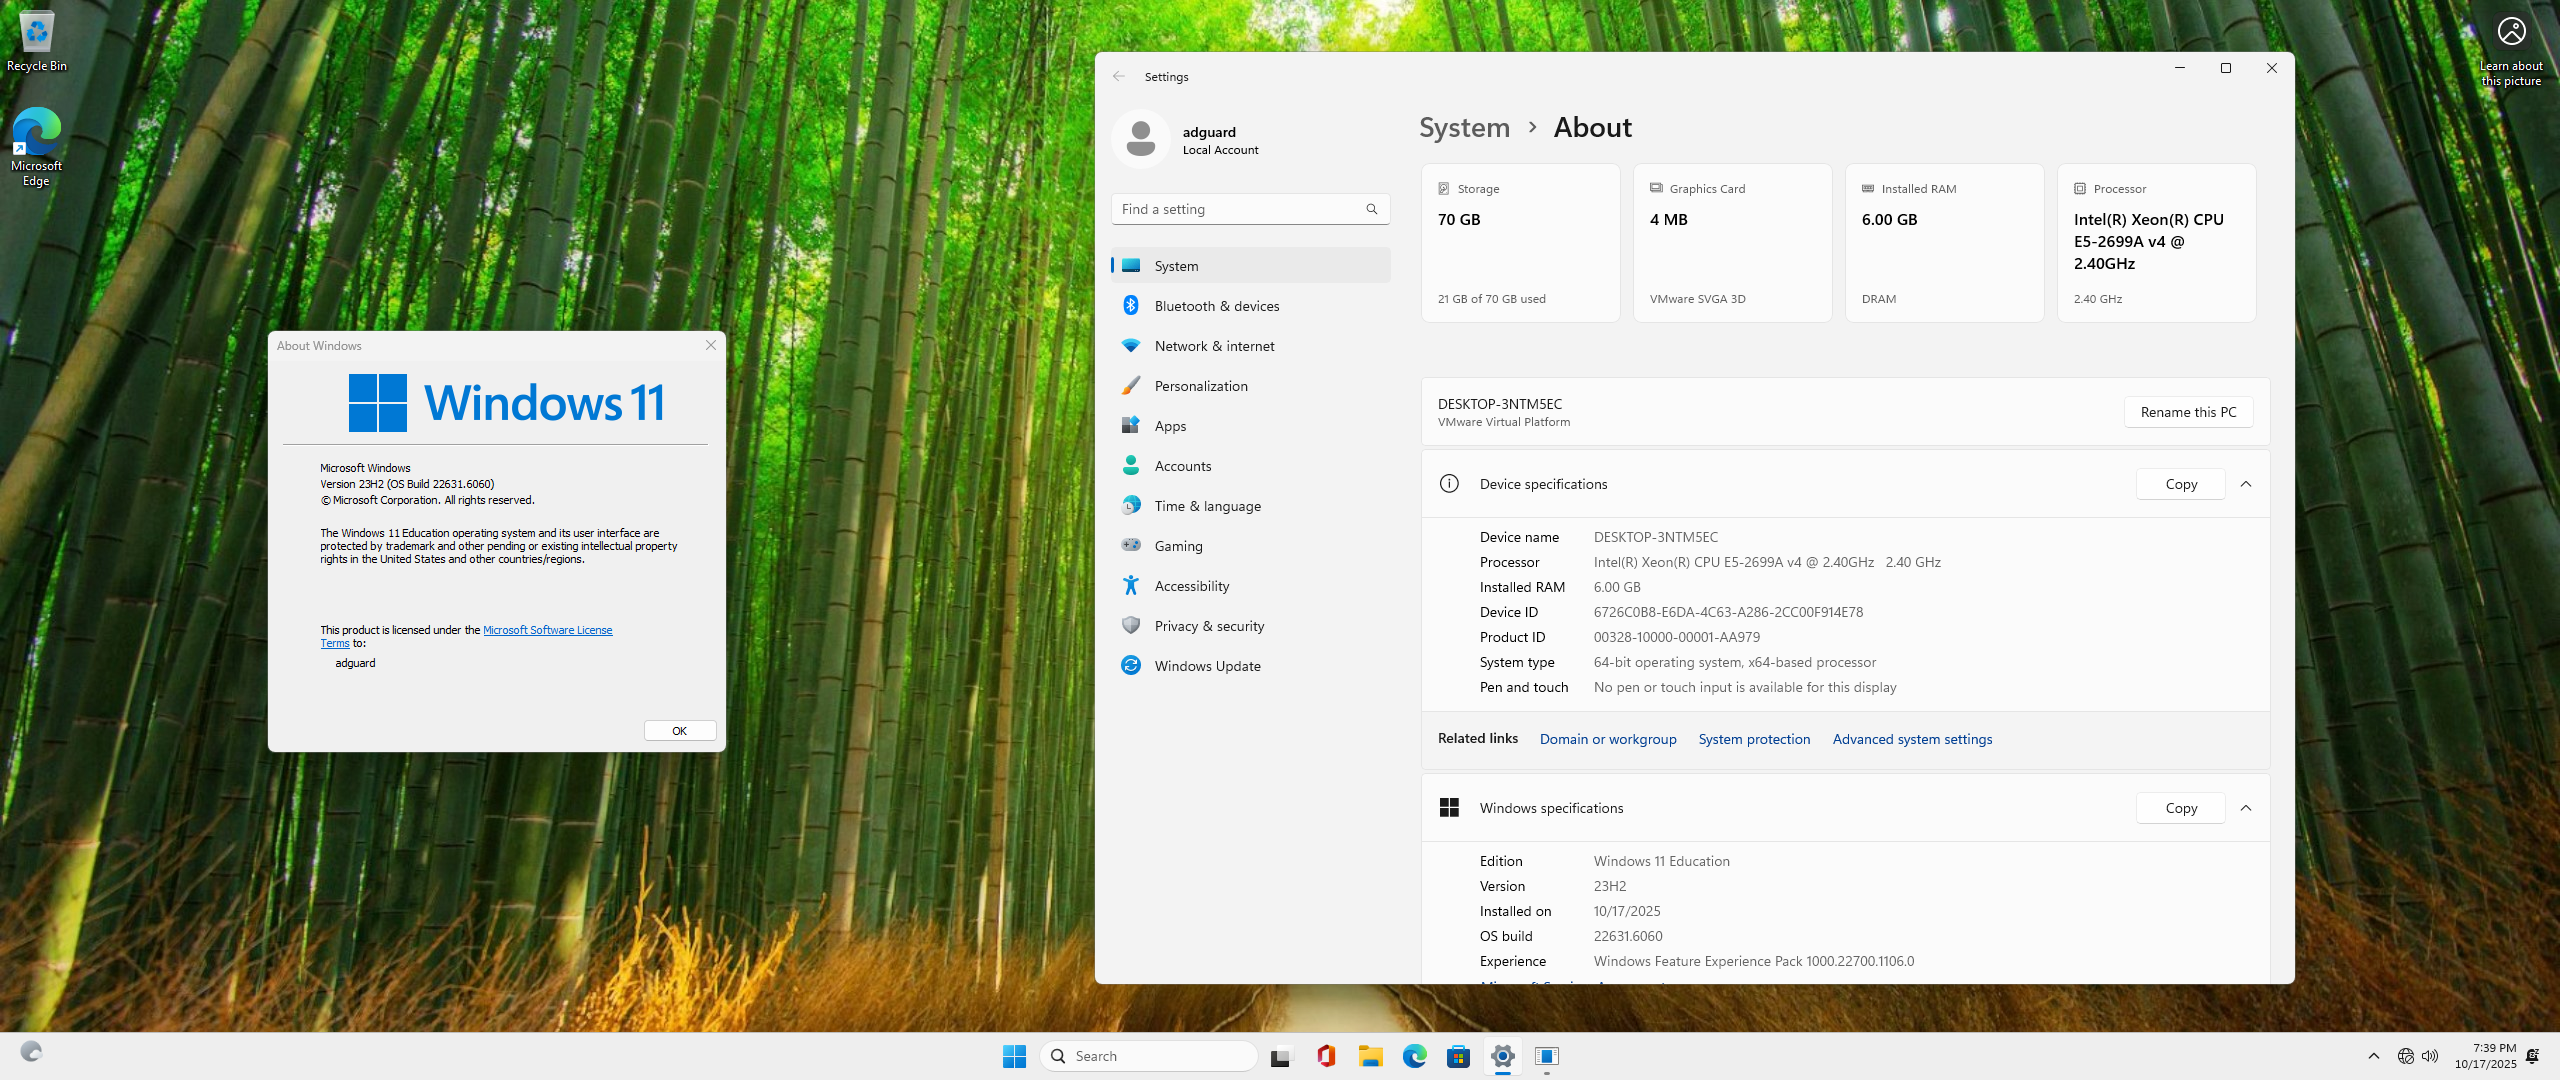
Task: Collapse the Windows specifications section
Action: [2246, 808]
